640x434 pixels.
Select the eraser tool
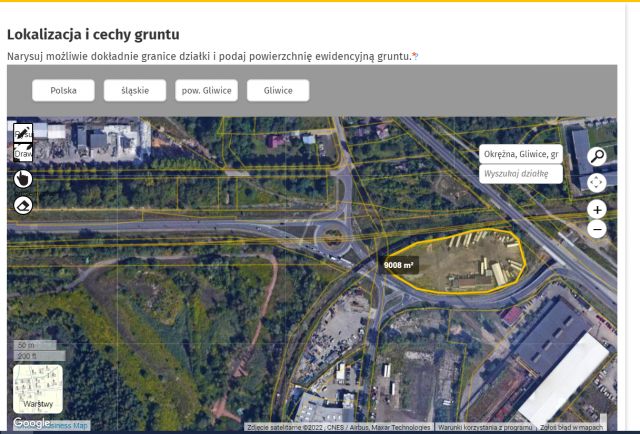(23, 205)
